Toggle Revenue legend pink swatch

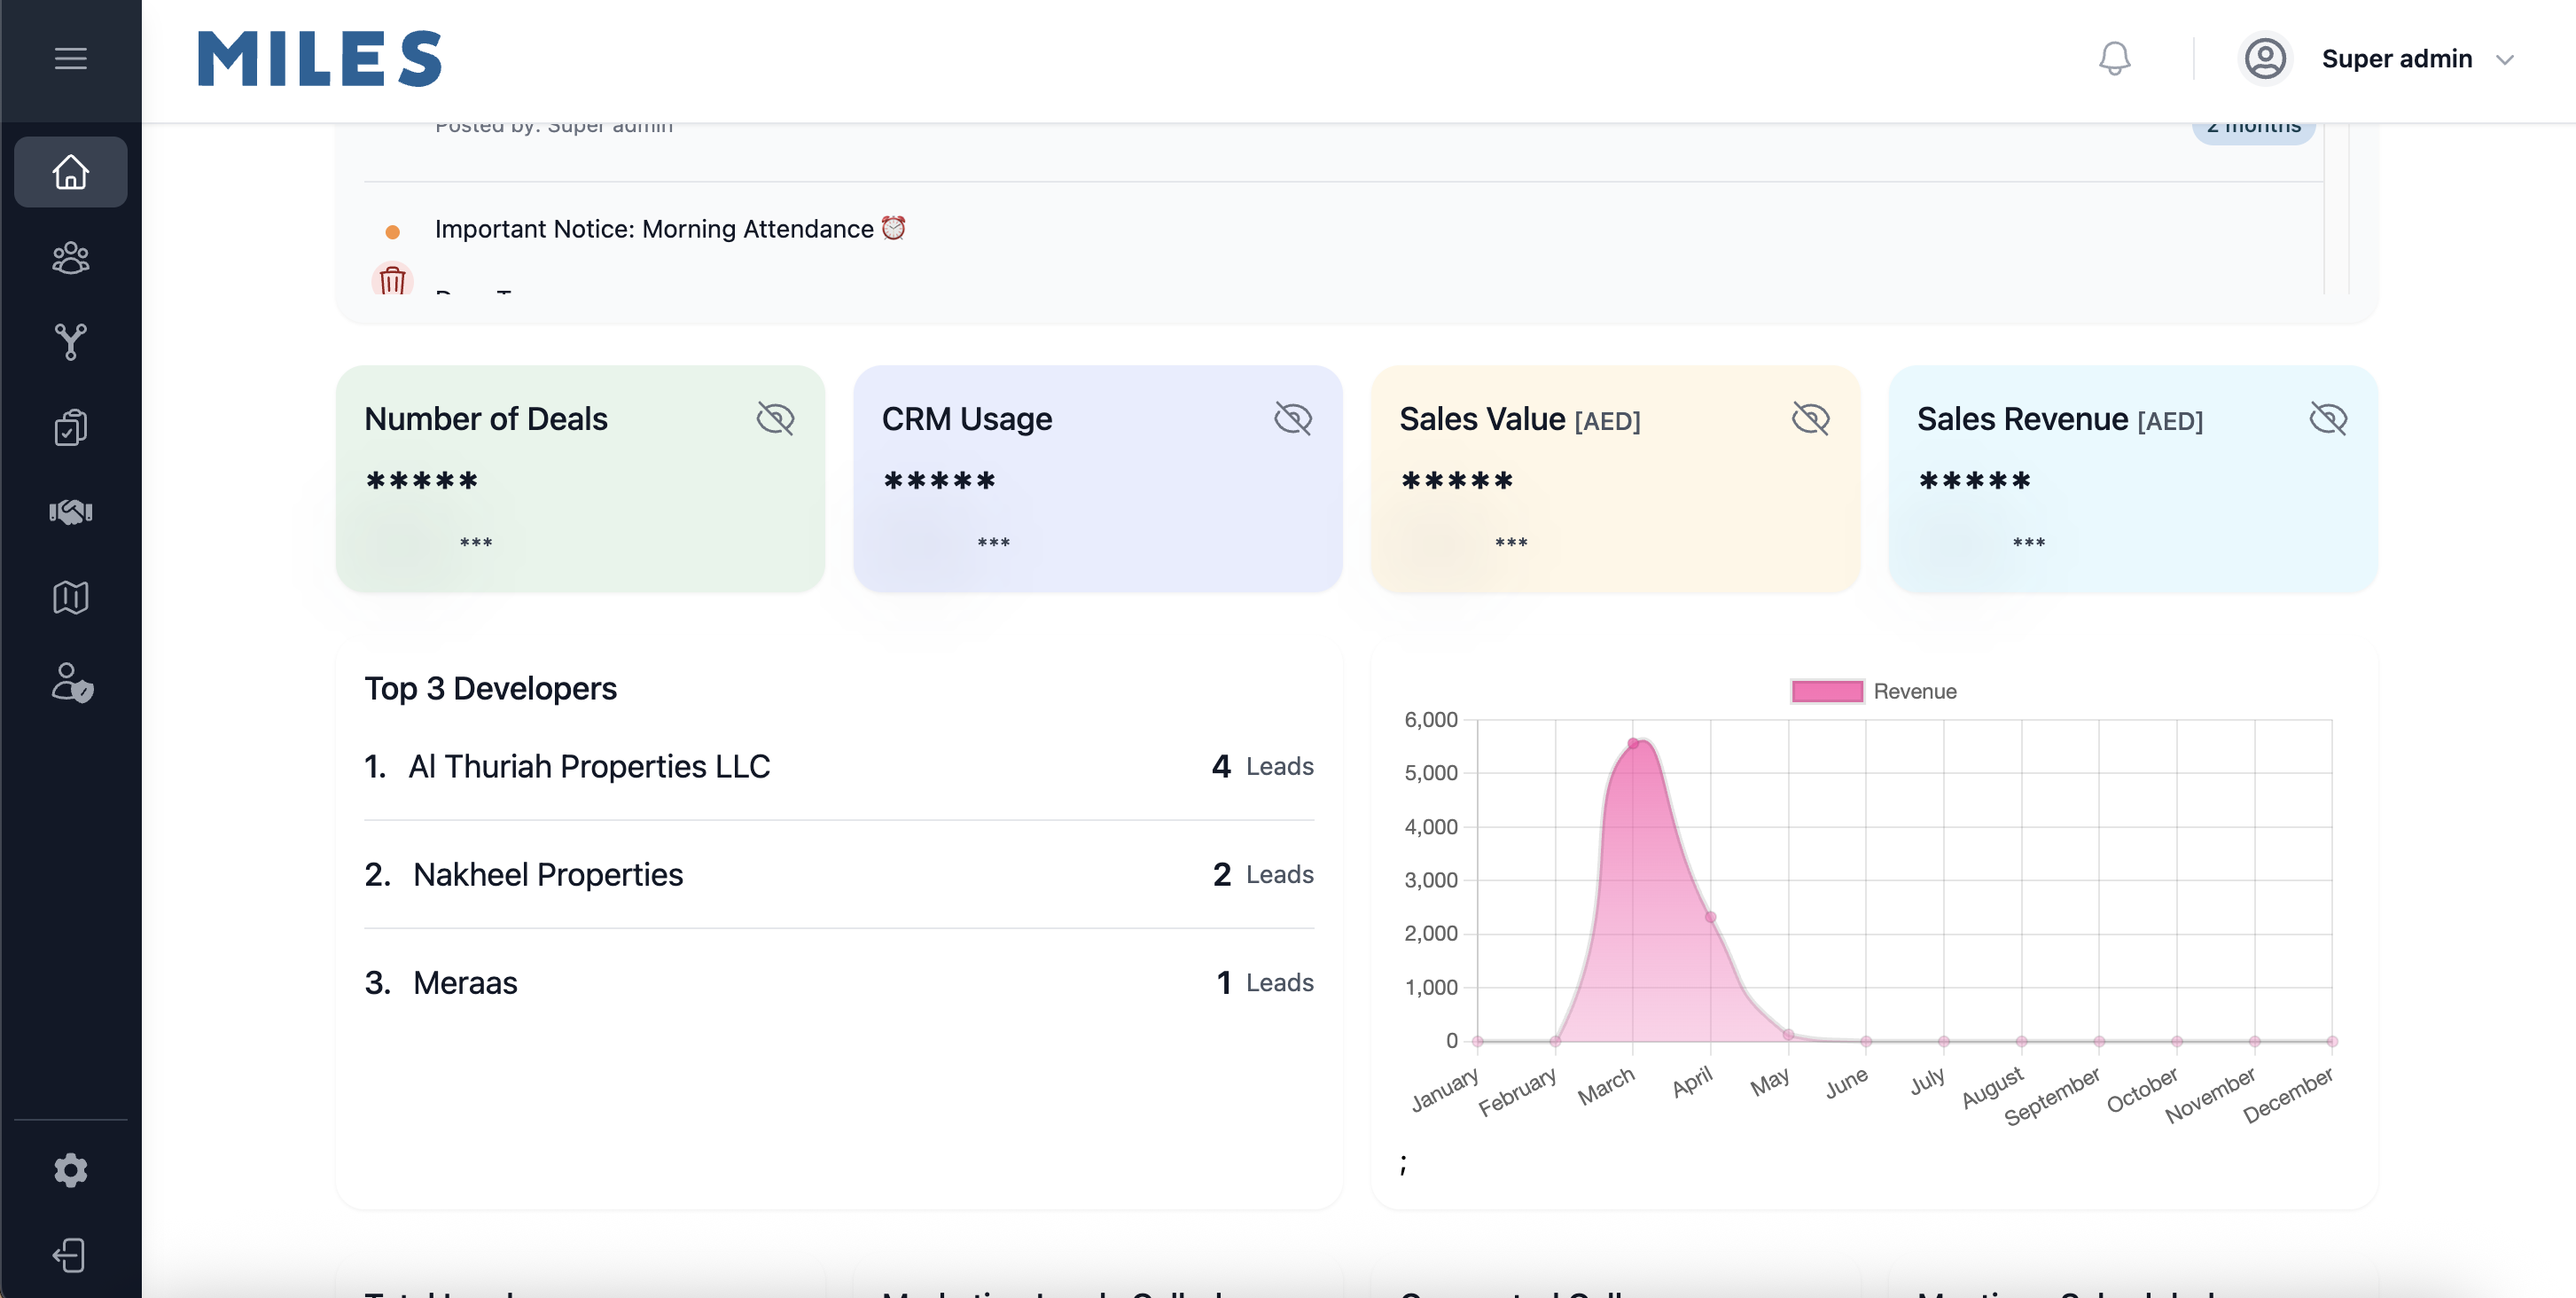click(x=1826, y=691)
